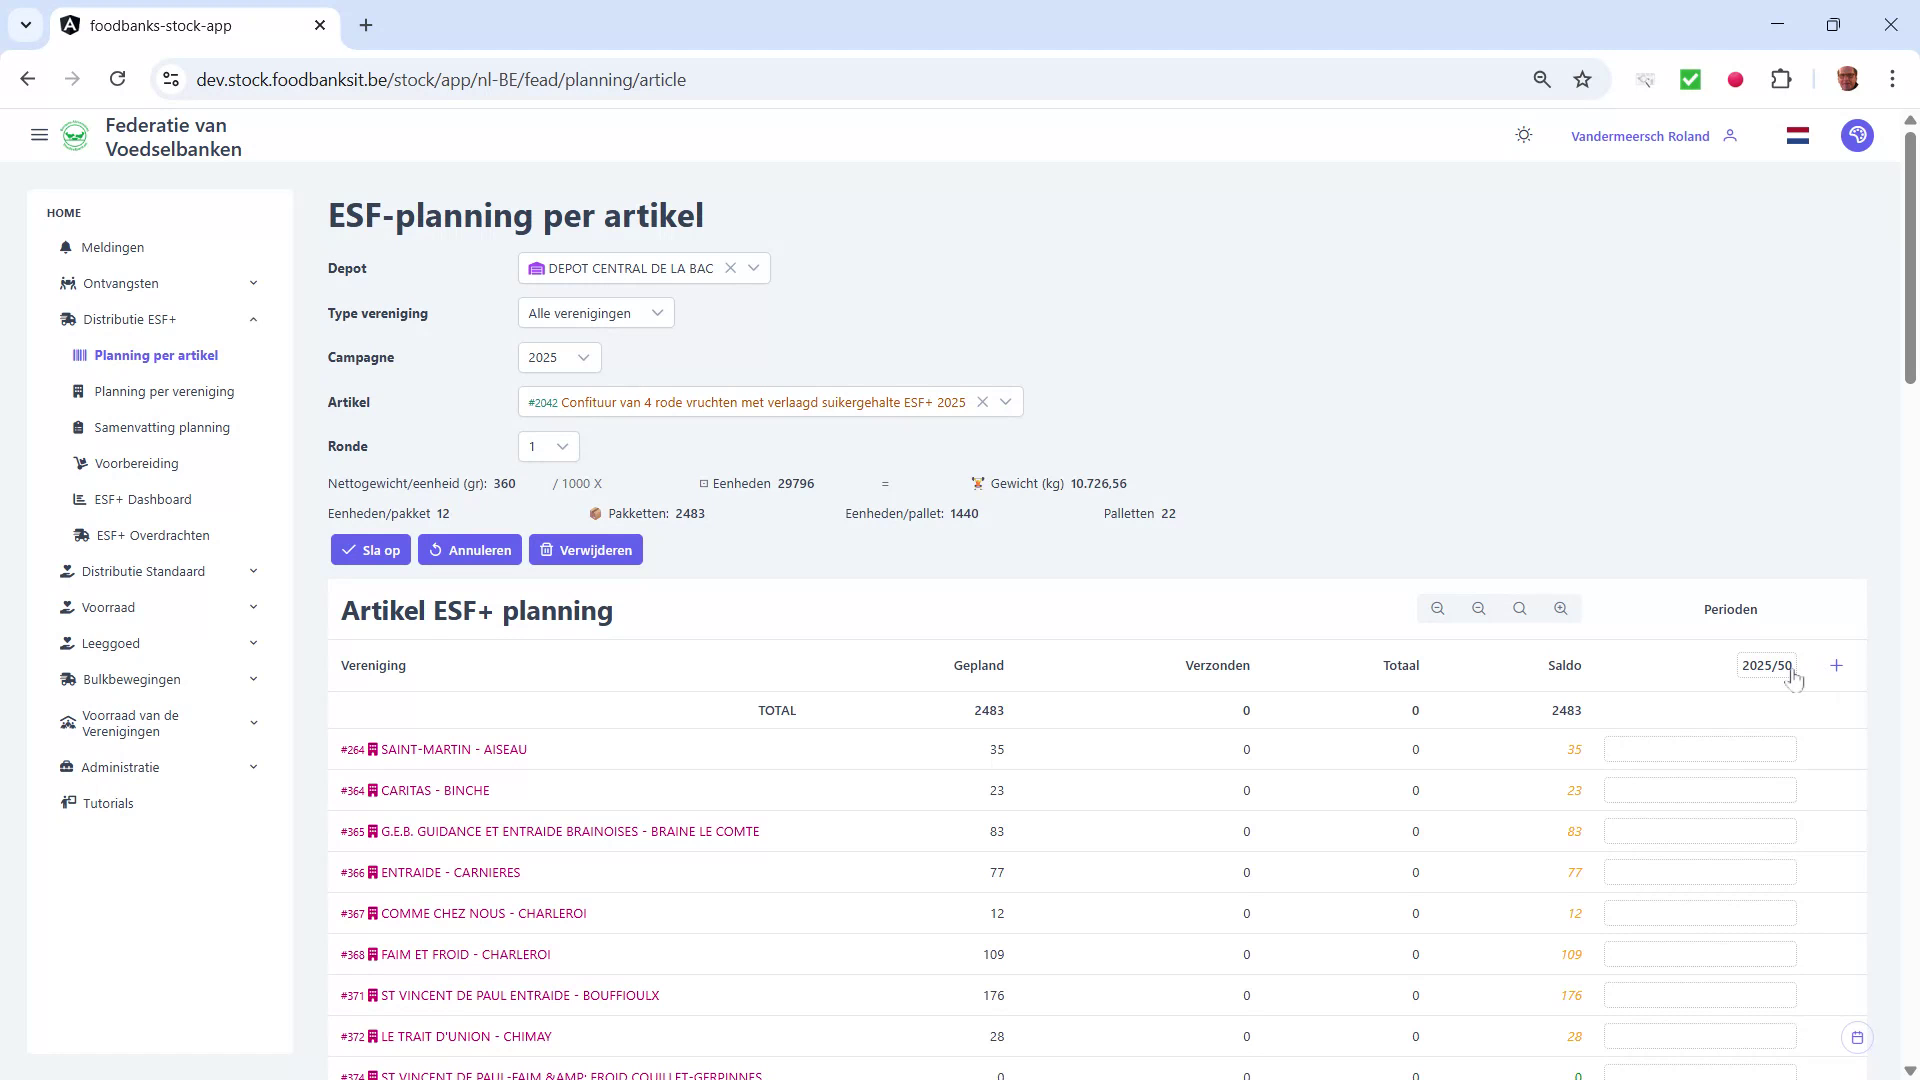Click the Dutch flag language icon
This screenshot has width=1920, height=1080.
point(1797,135)
